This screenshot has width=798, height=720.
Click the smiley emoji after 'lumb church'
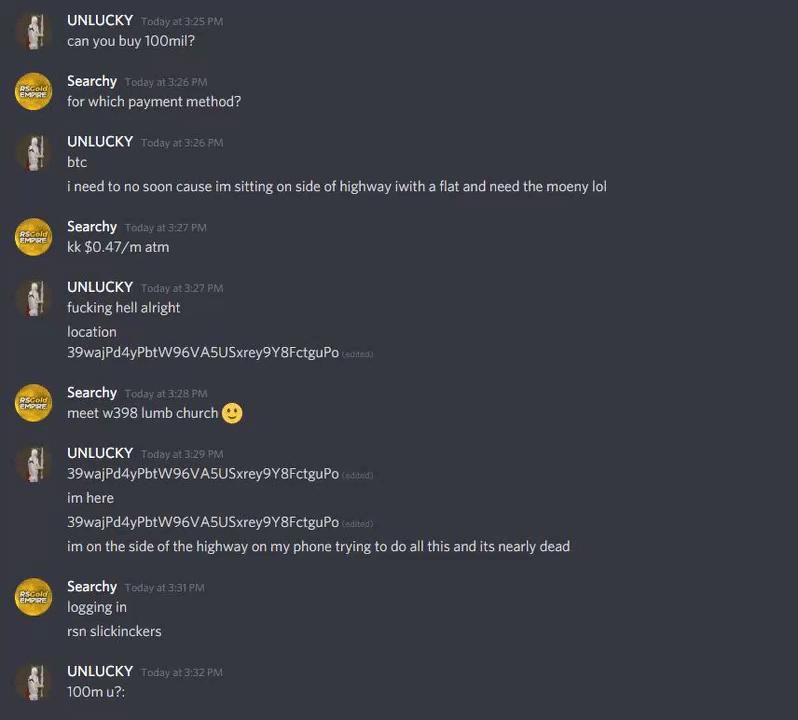coord(232,413)
